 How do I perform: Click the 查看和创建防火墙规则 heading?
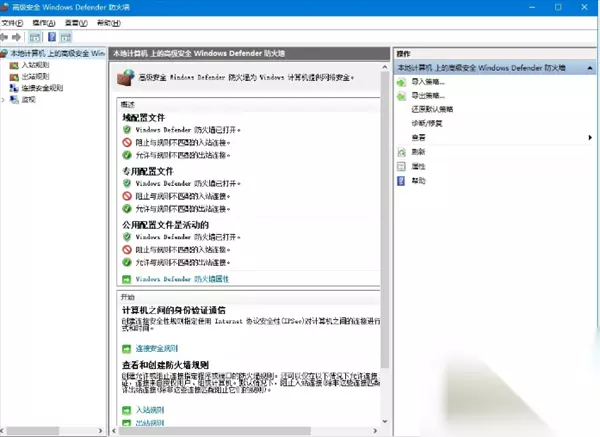(165, 365)
